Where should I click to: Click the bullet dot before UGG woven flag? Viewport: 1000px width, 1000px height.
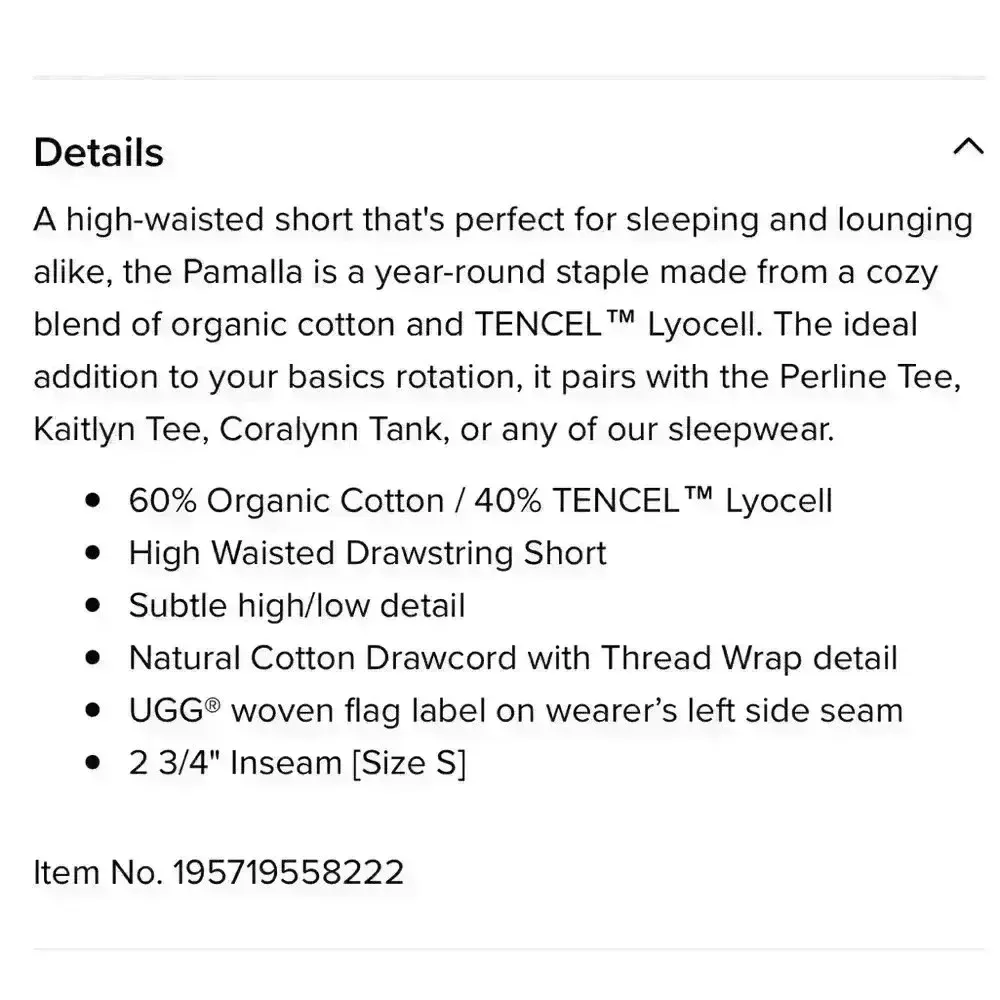click(x=94, y=710)
